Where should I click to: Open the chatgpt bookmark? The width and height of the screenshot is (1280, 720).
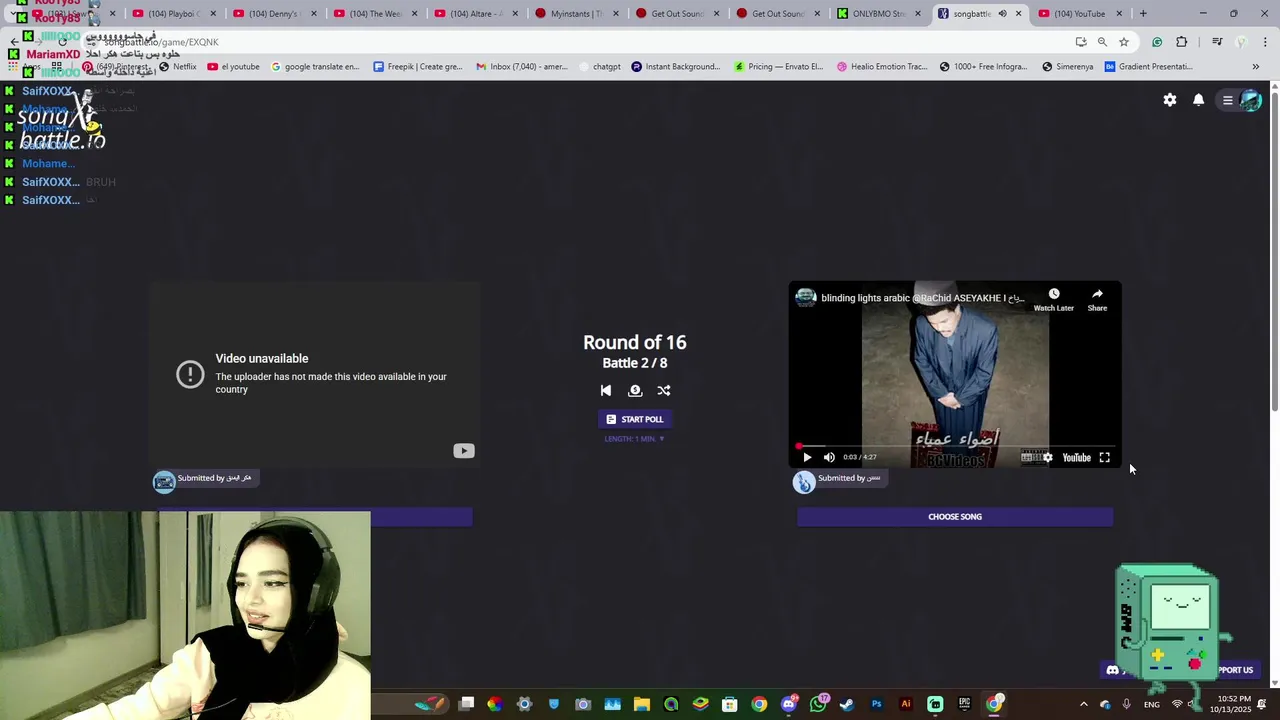599,67
